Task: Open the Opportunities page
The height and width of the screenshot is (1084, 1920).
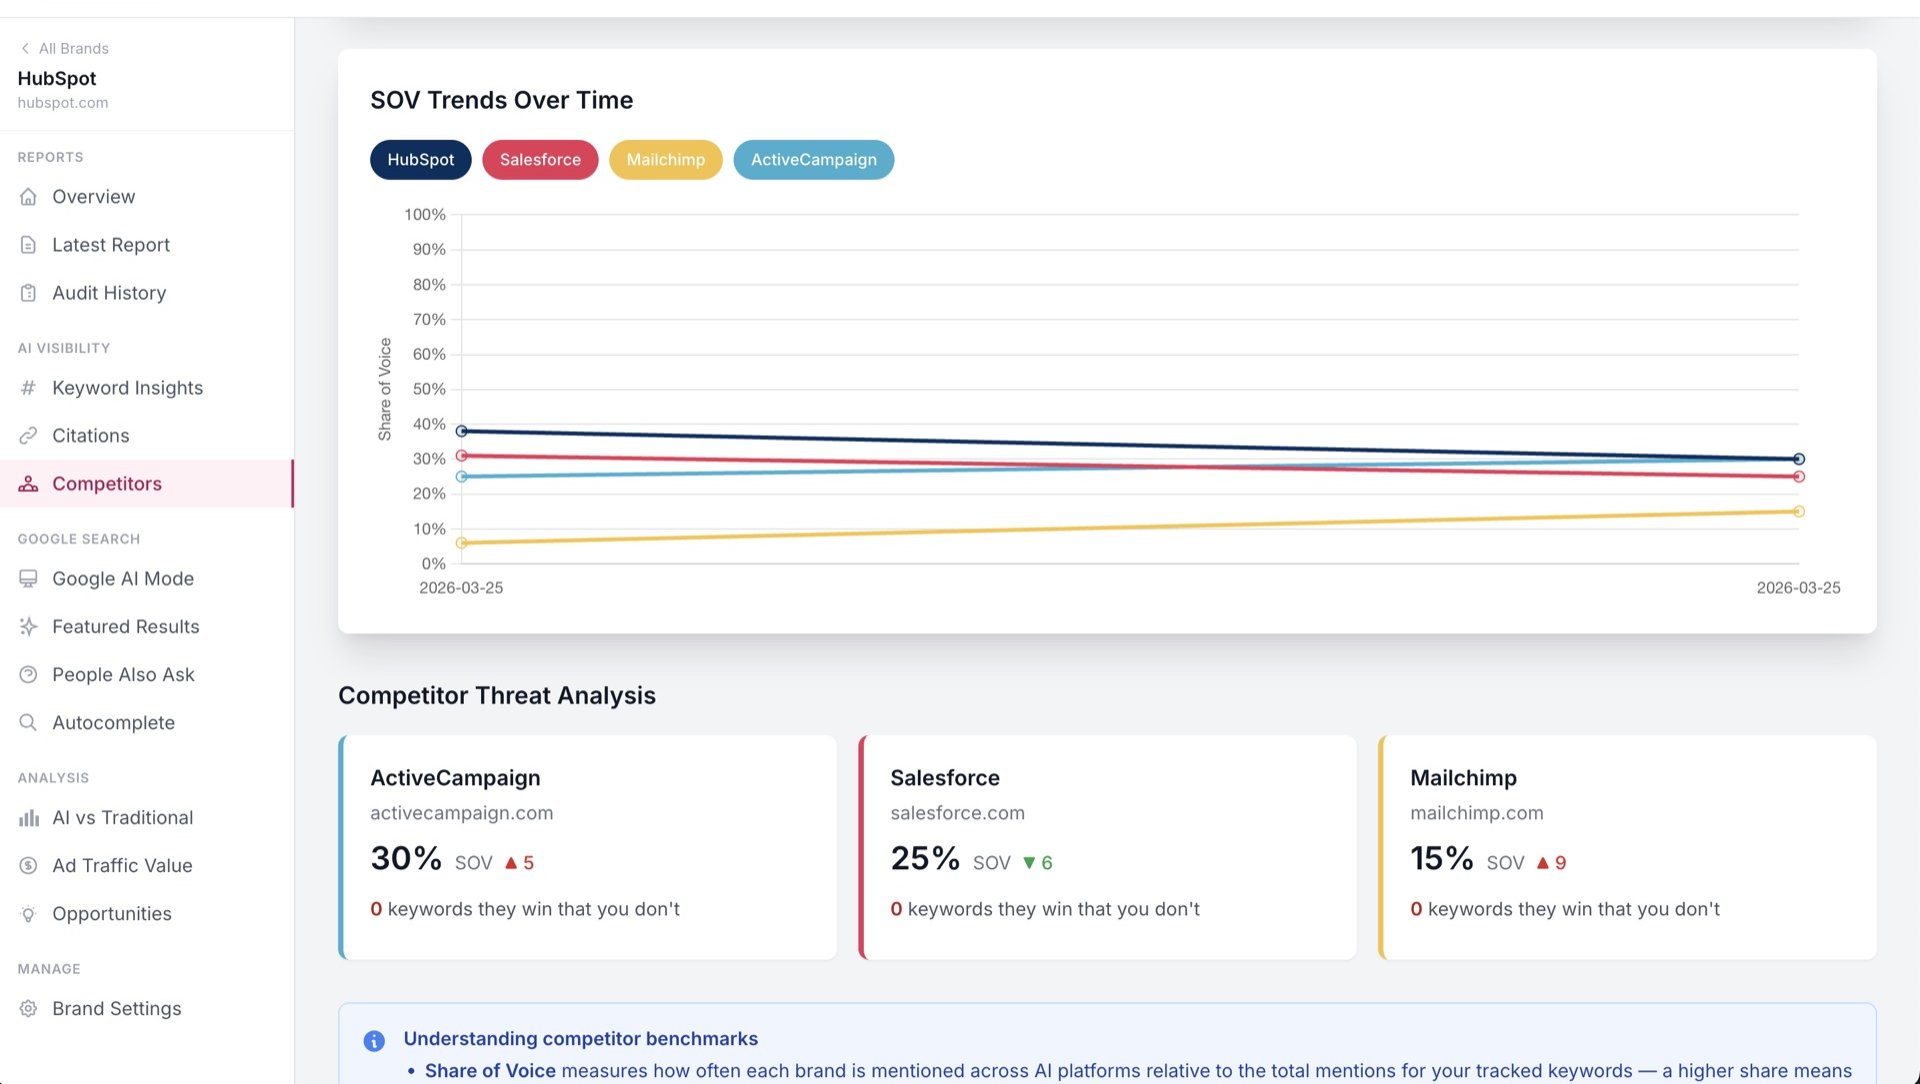Action: [x=147, y=914]
